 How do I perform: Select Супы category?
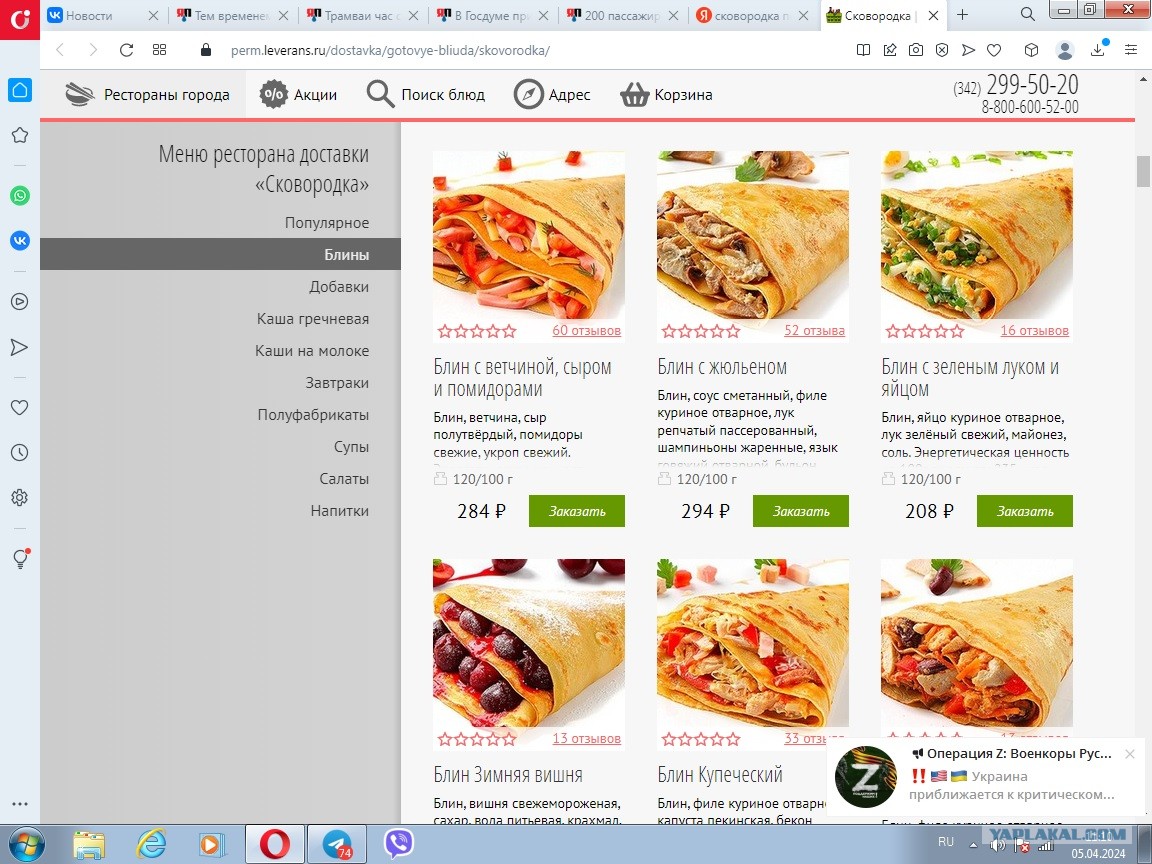click(351, 447)
